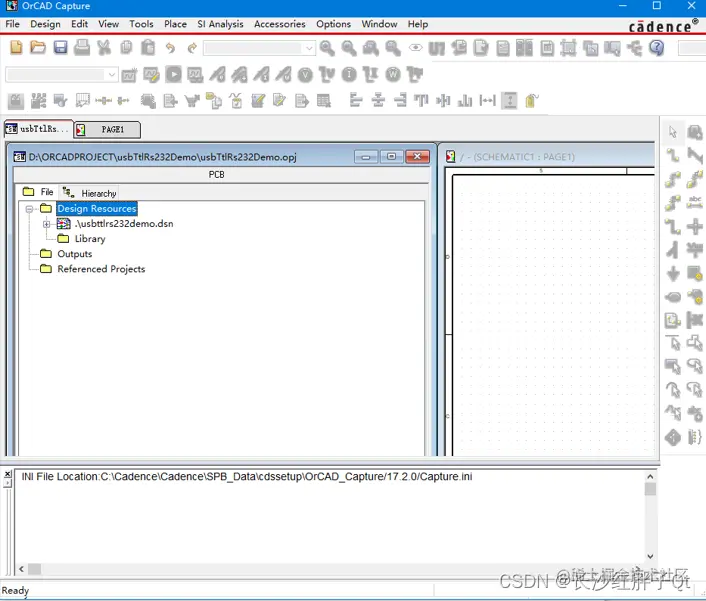Select Place Wire tool in right palette
706x601 pixels.
coord(673,156)
